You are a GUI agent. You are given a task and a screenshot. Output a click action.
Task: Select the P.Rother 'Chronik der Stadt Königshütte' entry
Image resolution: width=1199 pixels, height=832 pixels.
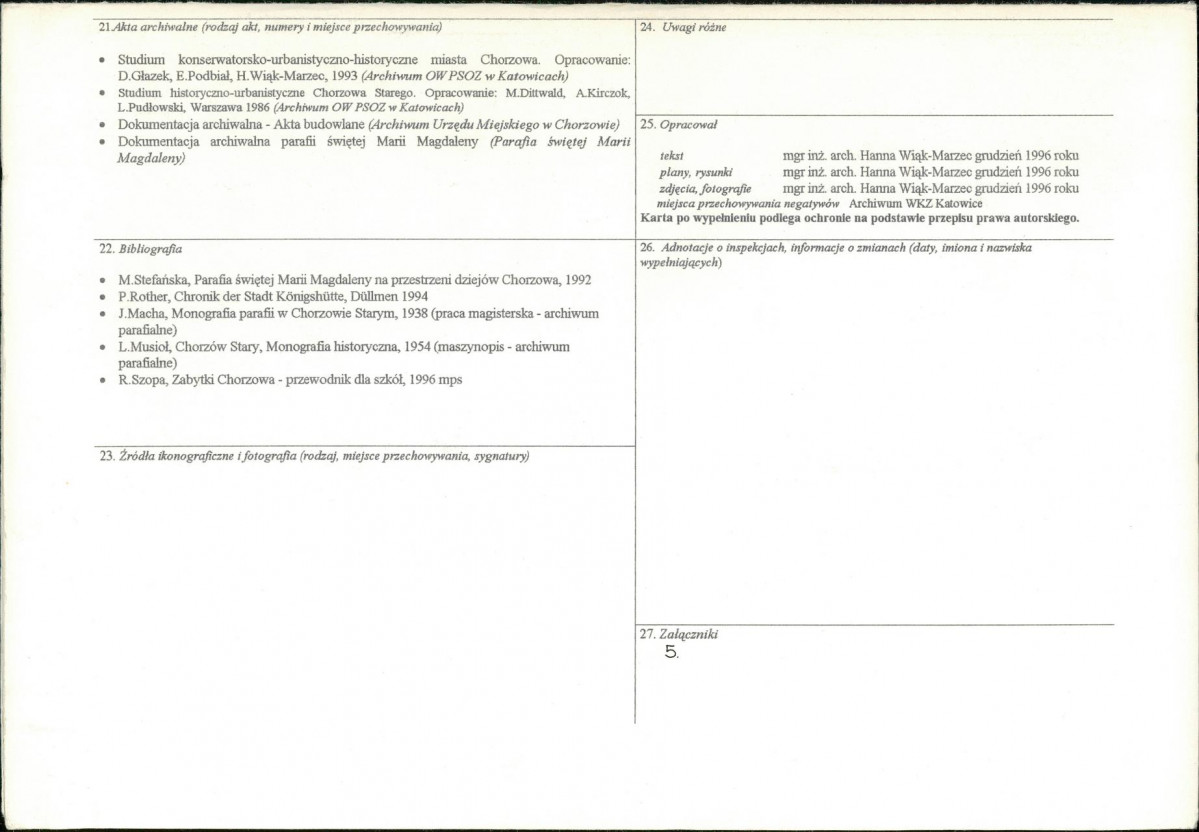272,297
